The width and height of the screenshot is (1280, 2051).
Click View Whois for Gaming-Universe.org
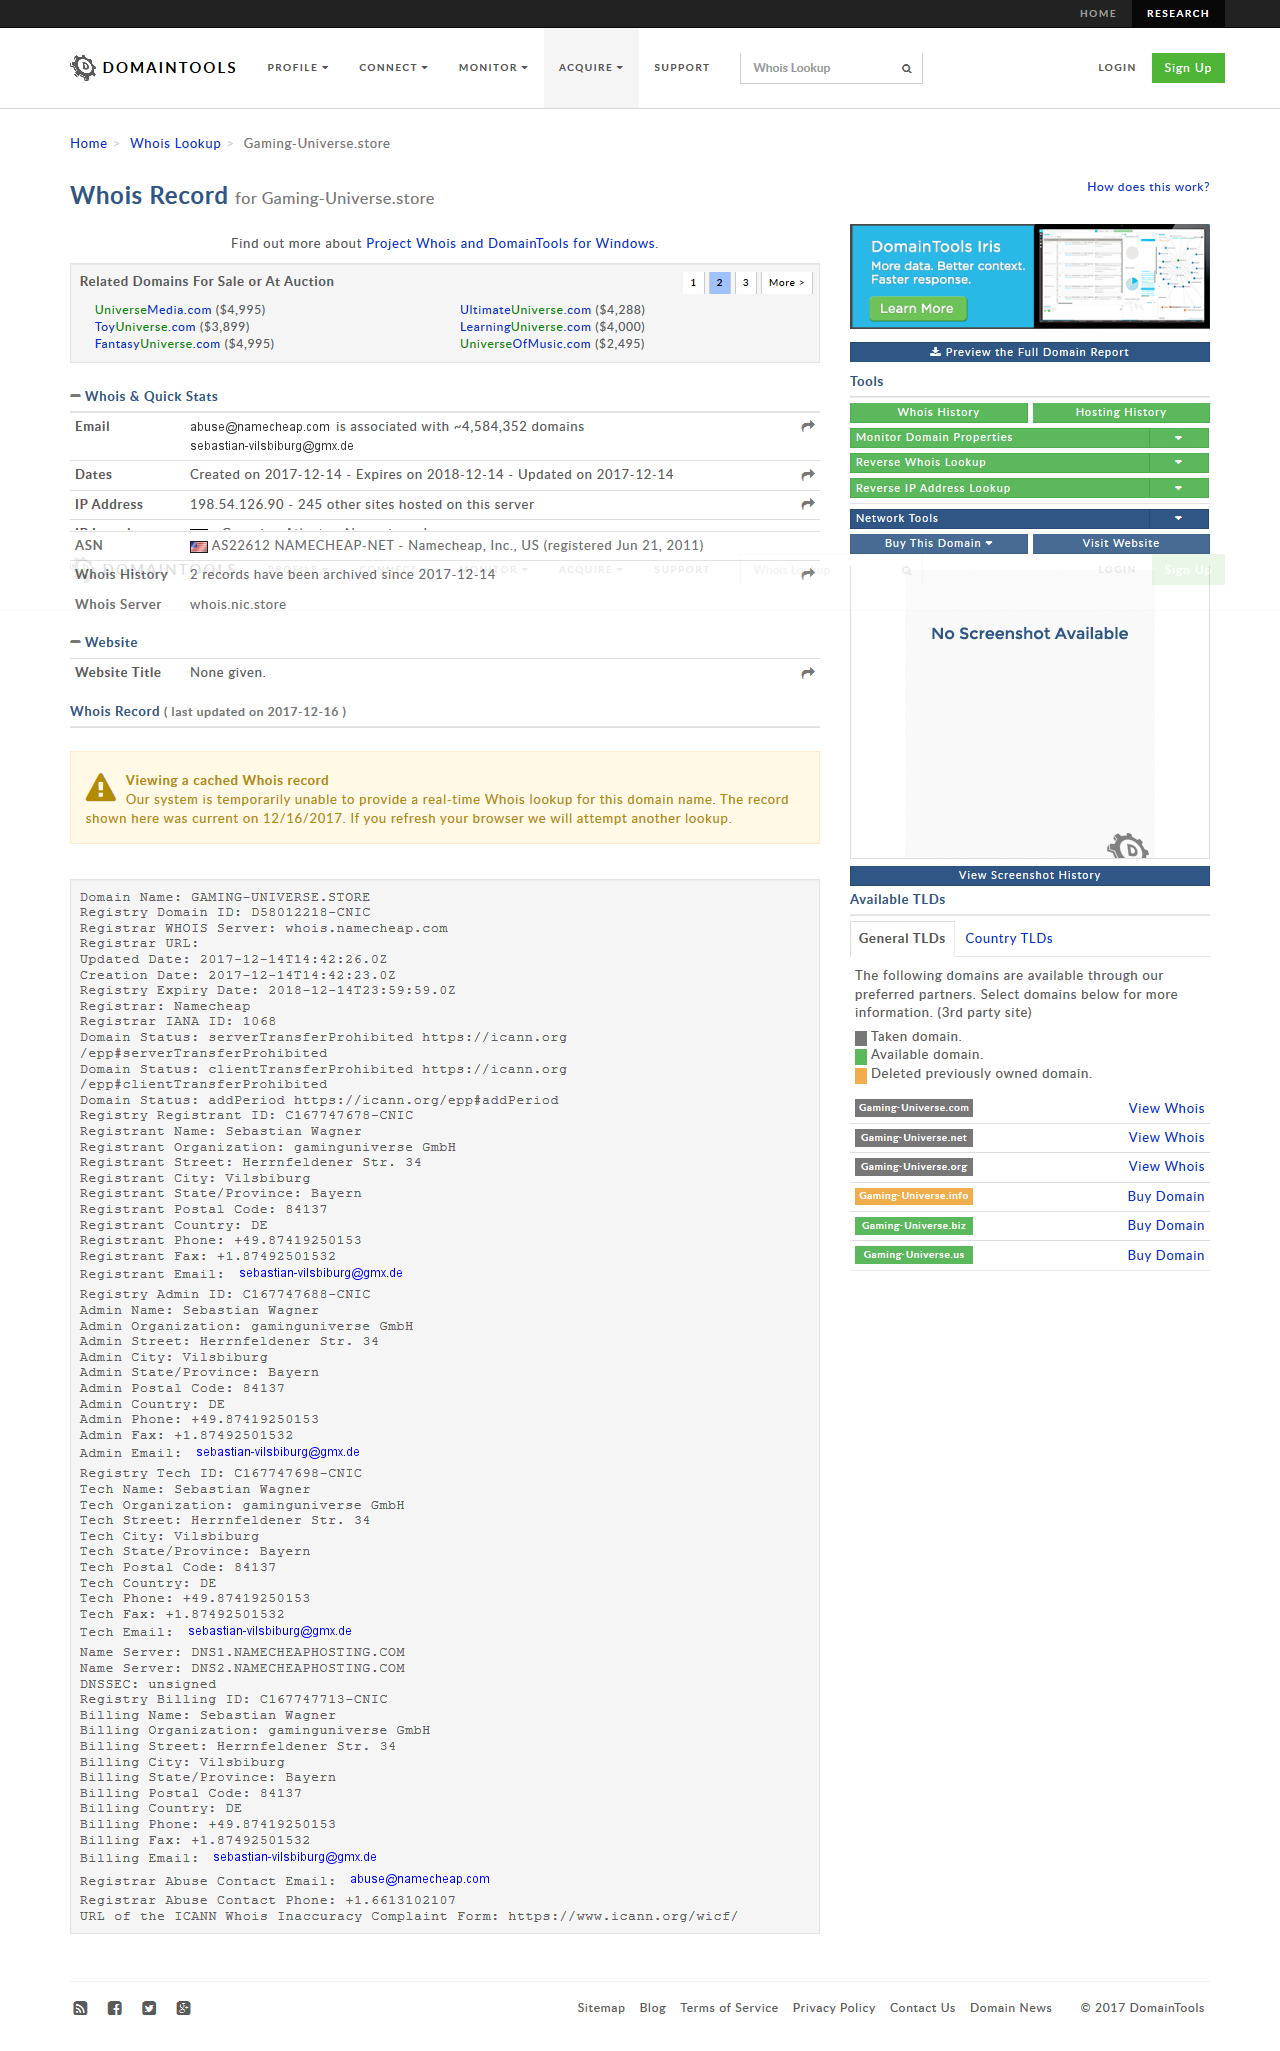pyautogui.click(x=1166, y=1167)
